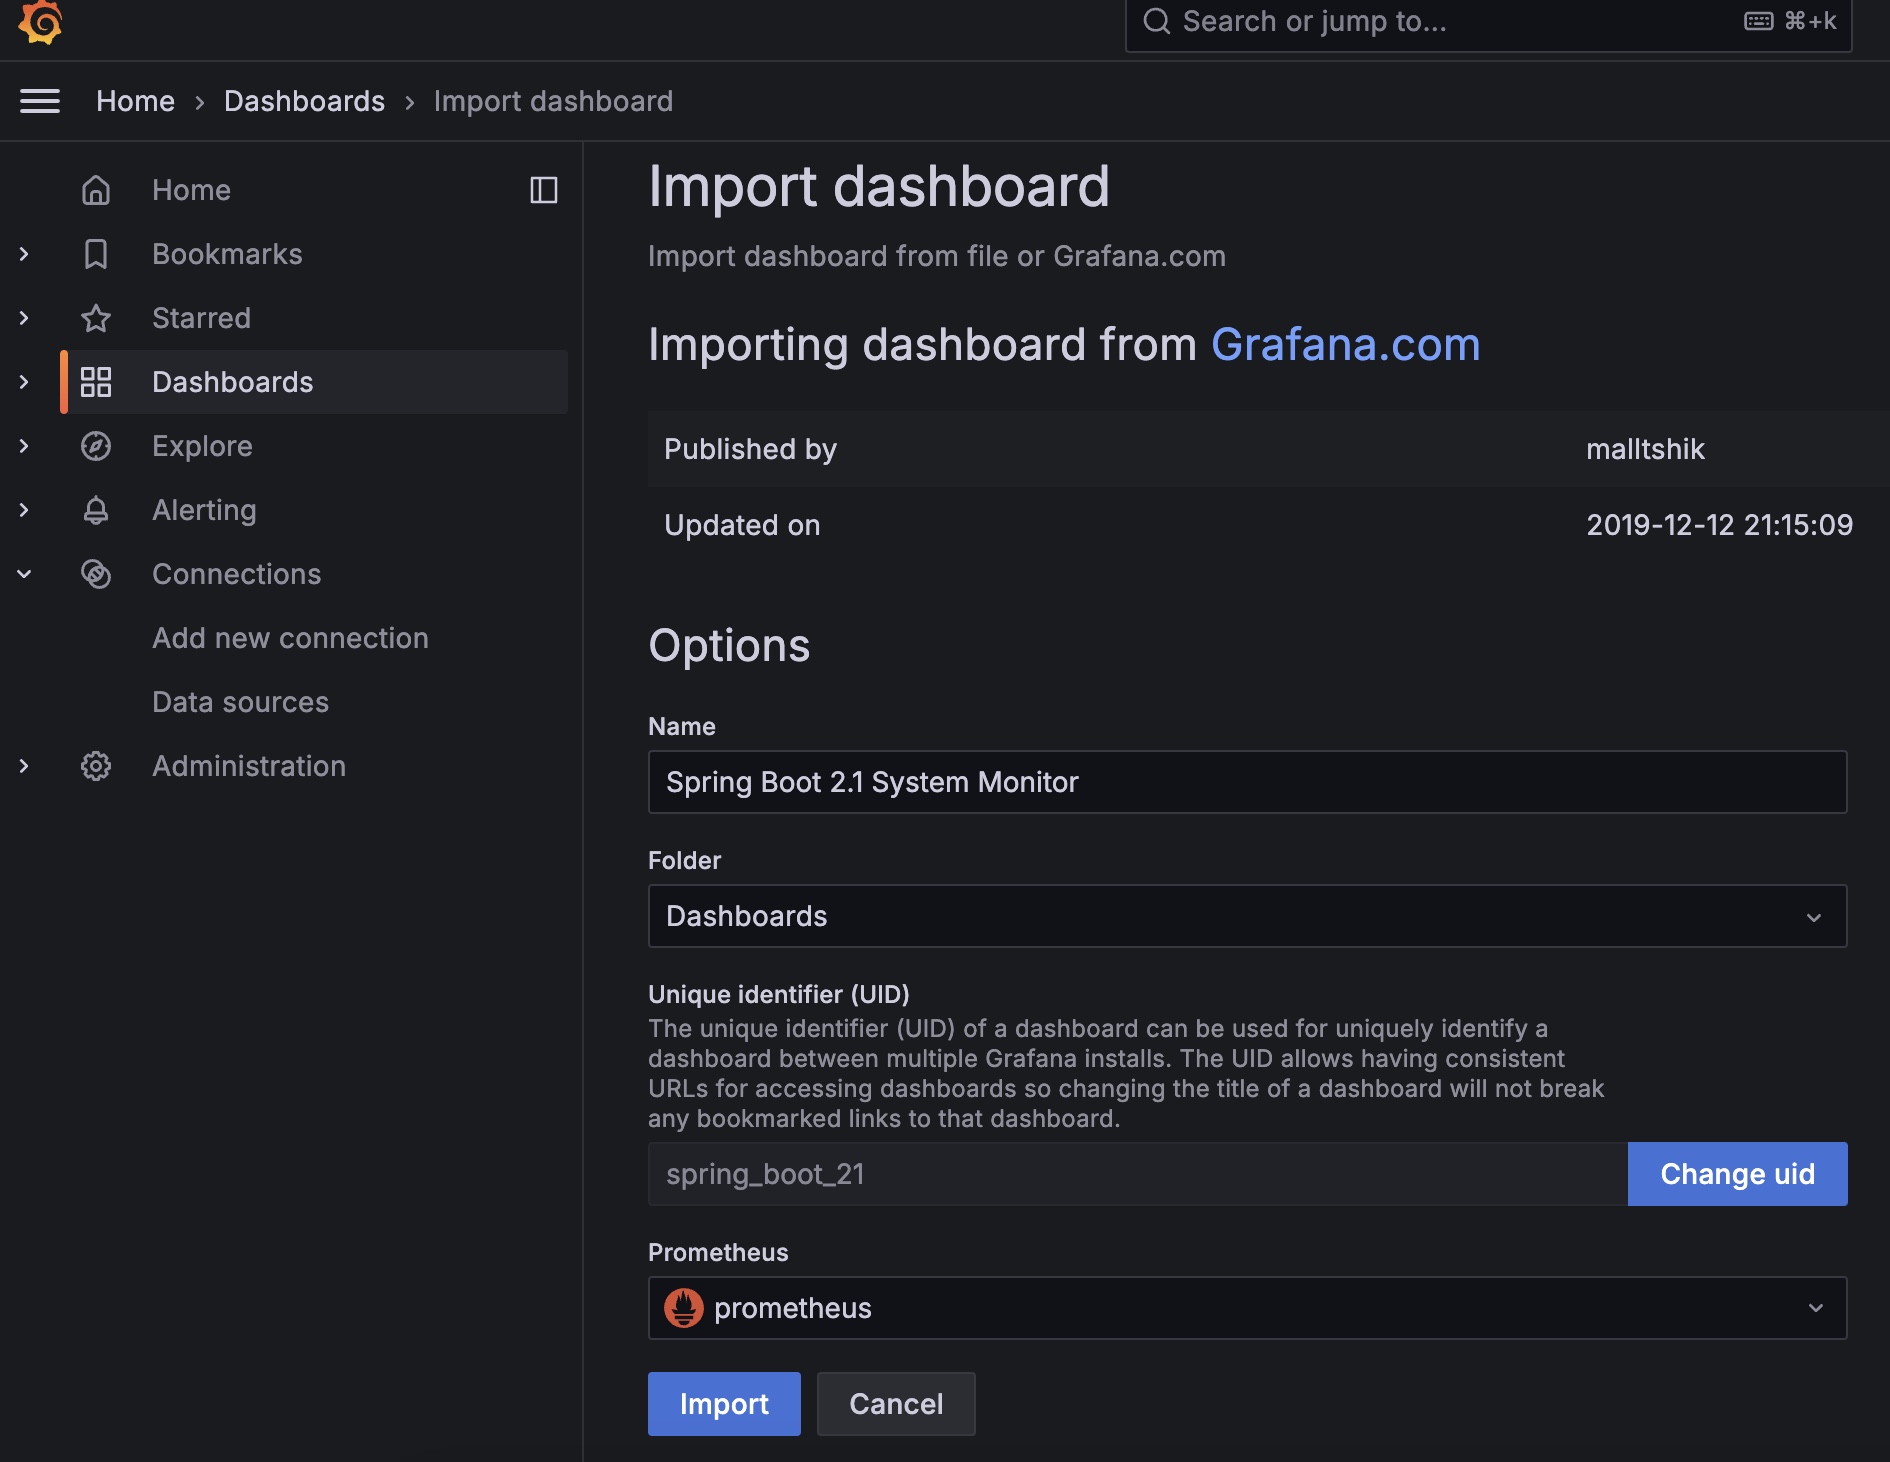Open Connections in the sidebar menu

tap(236, 574)
